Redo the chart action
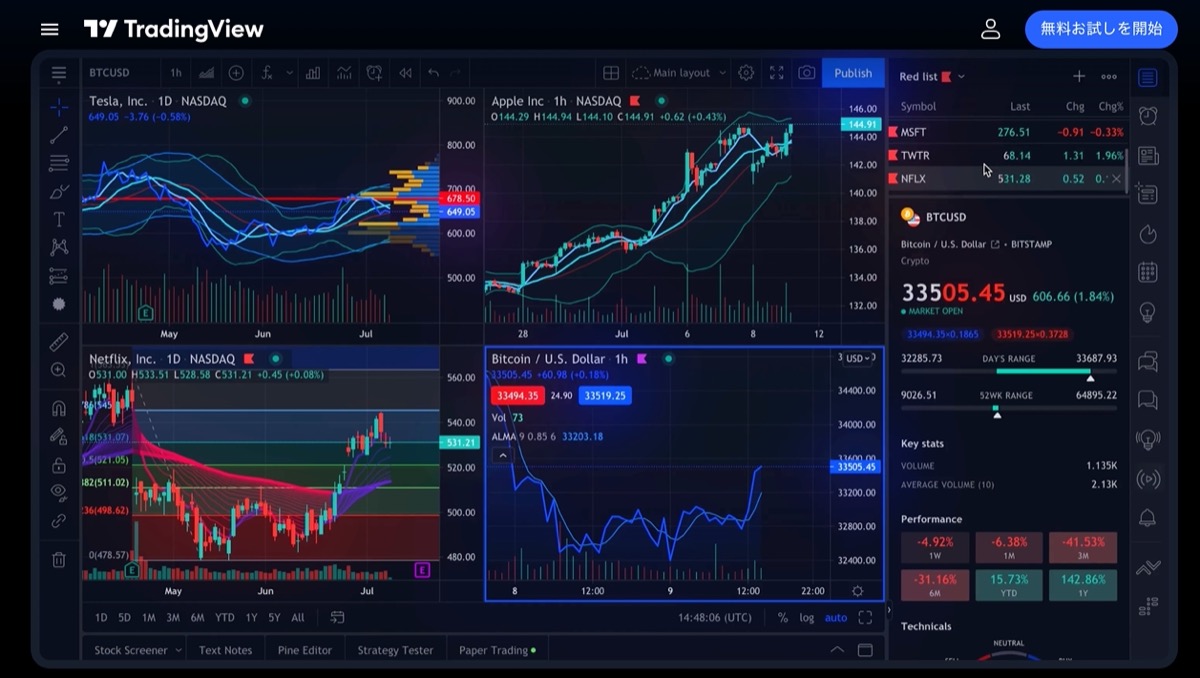The height and width of the screenshot is (678, 1200). [456, 73]
